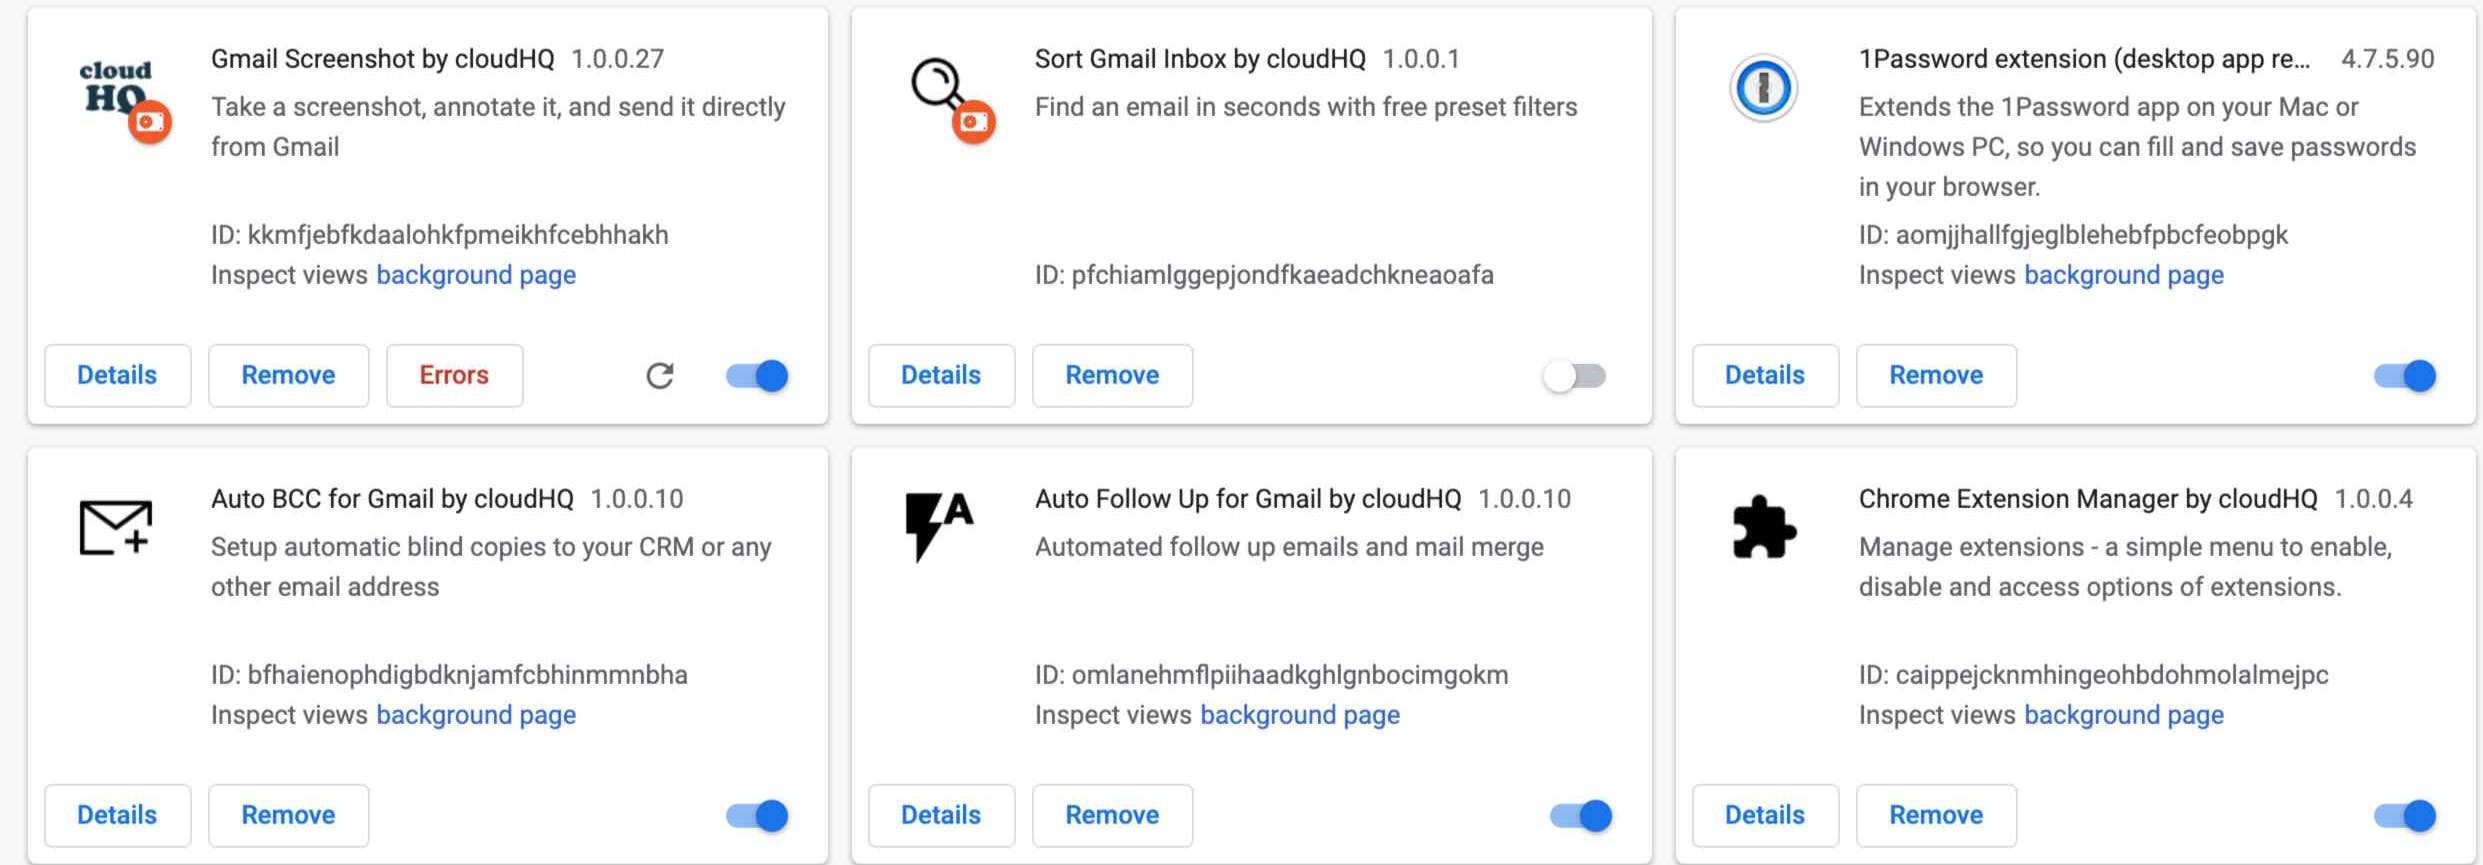This screenshot has height=865, width=2483.
Task: Turn off the 1Password extension toggle
Action: 2405,376
